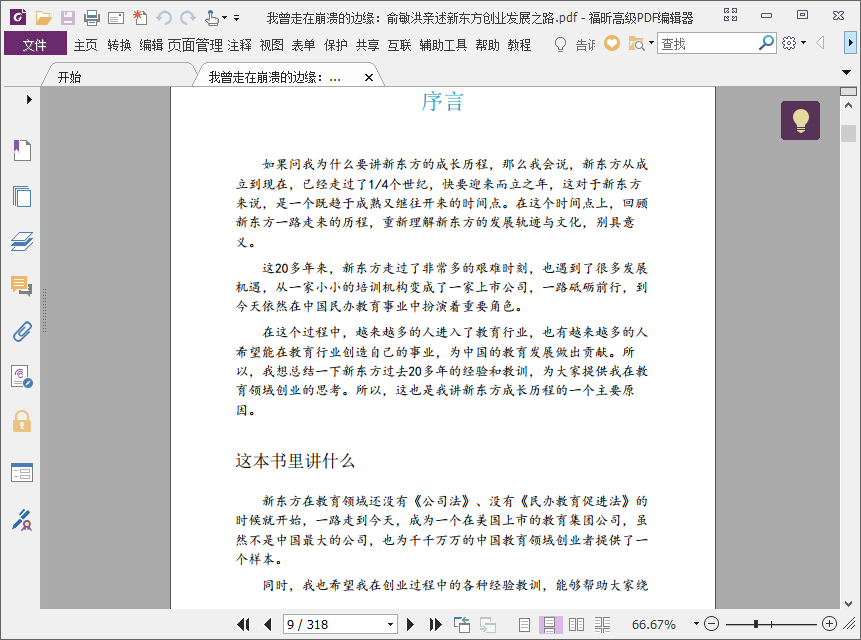This screenshot has height=640, width=861.
Task: Select the Hand tool icon
Action: (211, 18)
